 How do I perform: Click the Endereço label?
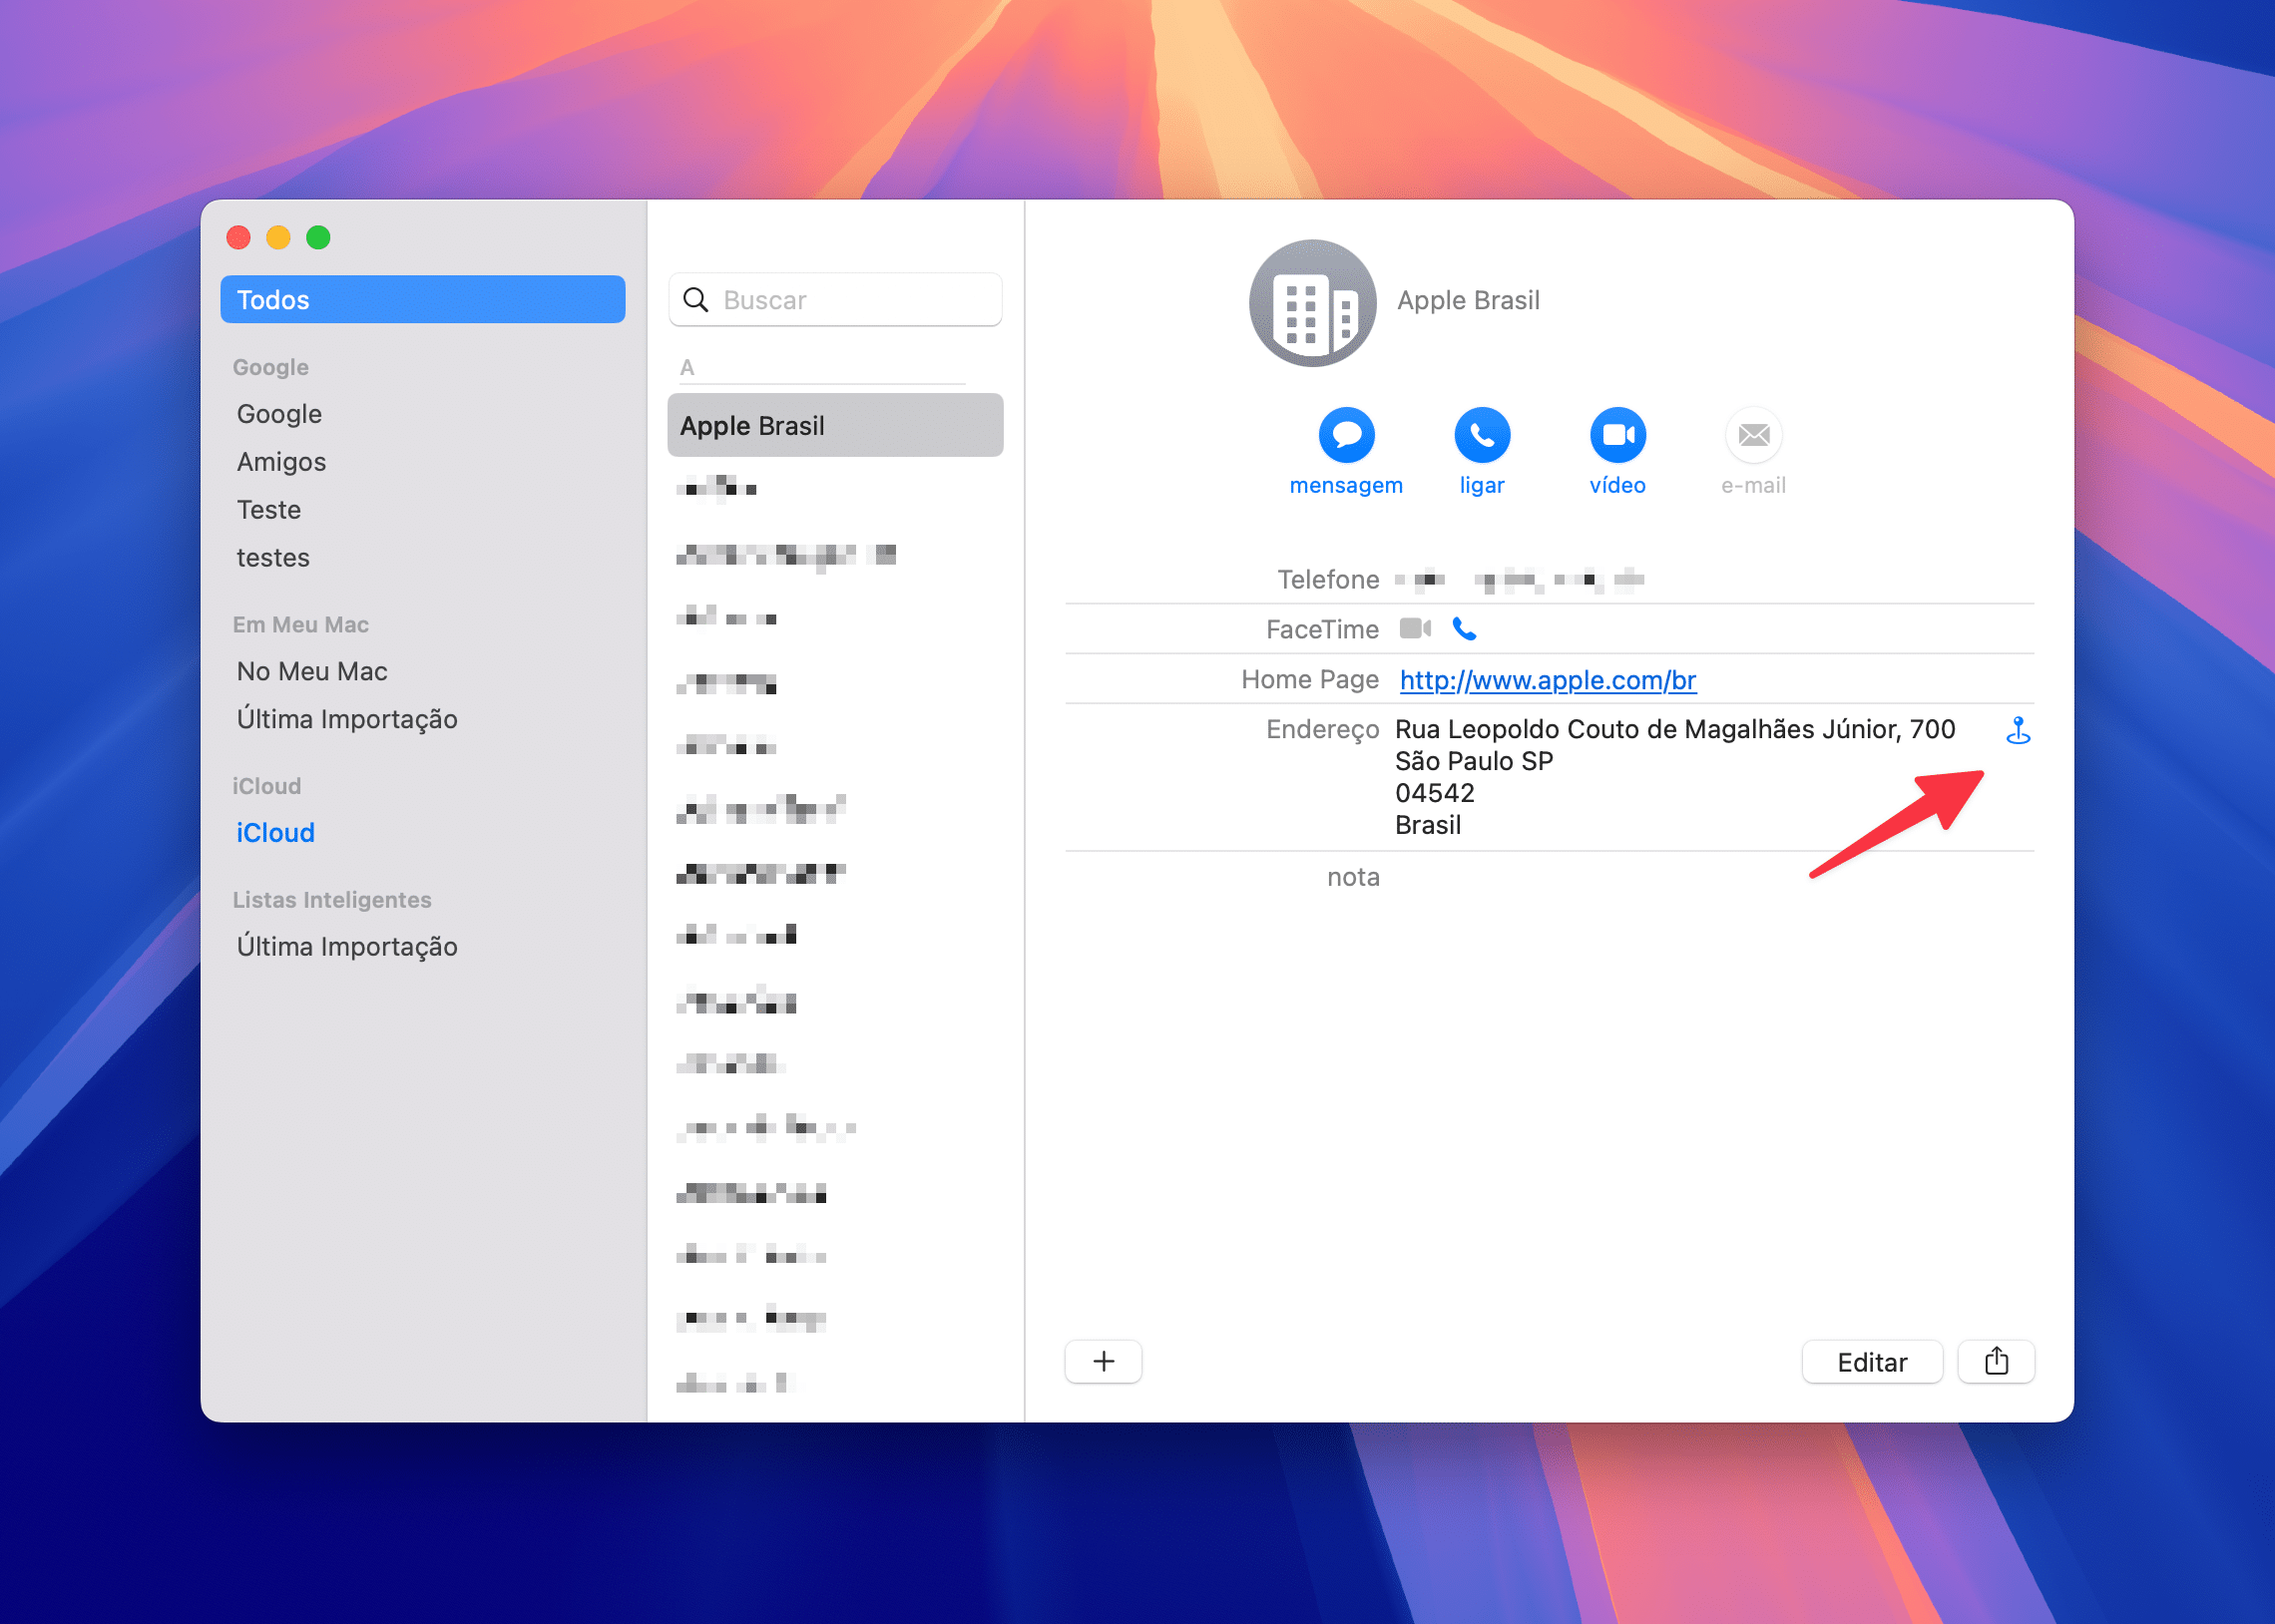pyautogui.click(x=1322, y=729)
